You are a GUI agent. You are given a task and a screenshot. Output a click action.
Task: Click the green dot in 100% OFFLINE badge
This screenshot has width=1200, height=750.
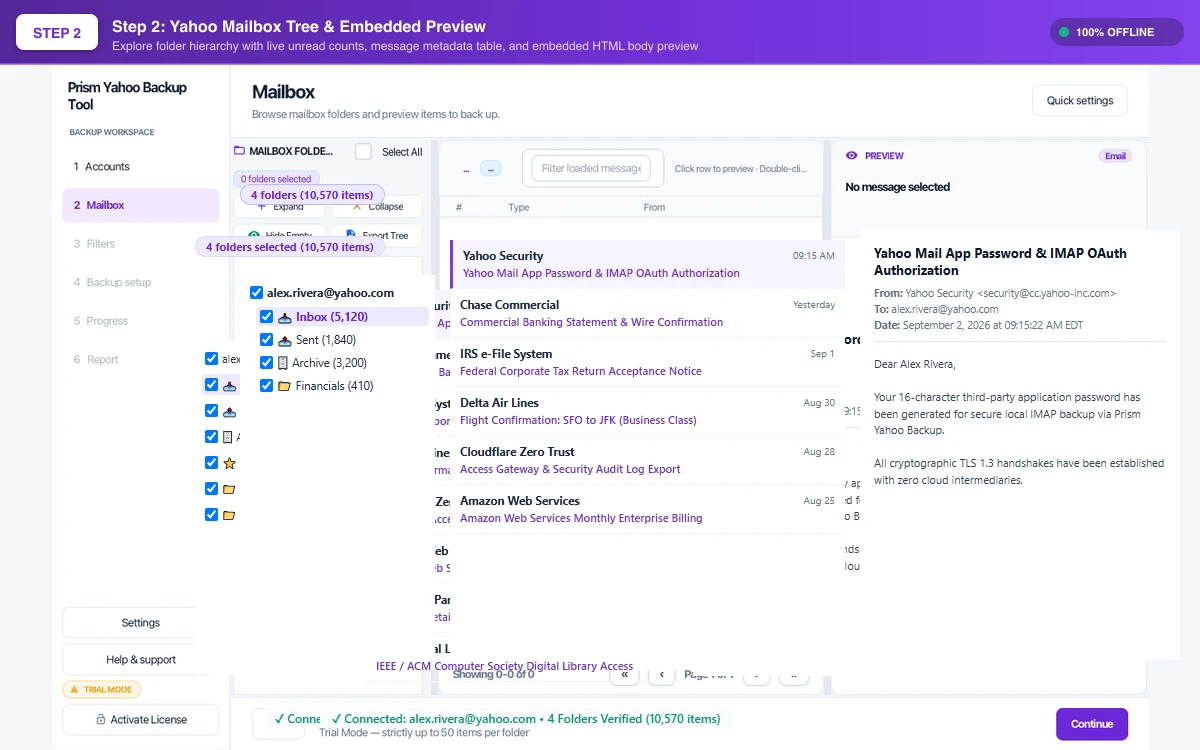tap(1065, 32)
